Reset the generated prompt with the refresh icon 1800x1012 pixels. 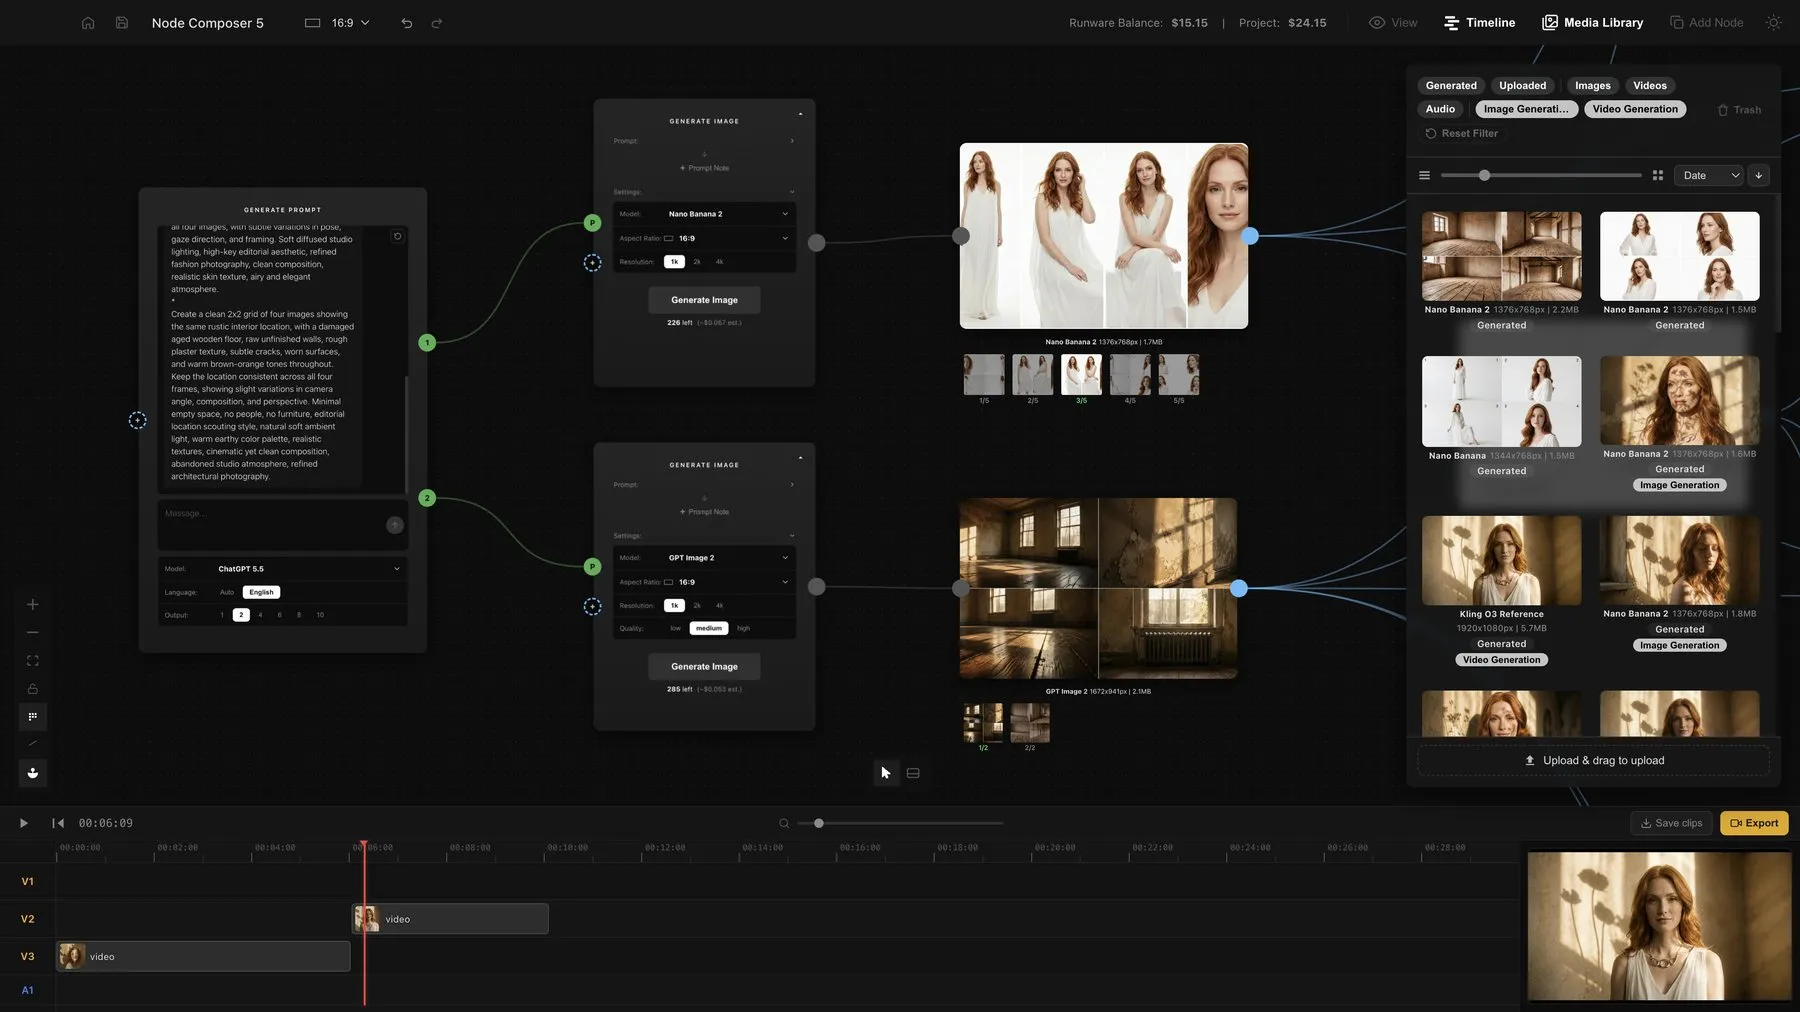point(397,237)
